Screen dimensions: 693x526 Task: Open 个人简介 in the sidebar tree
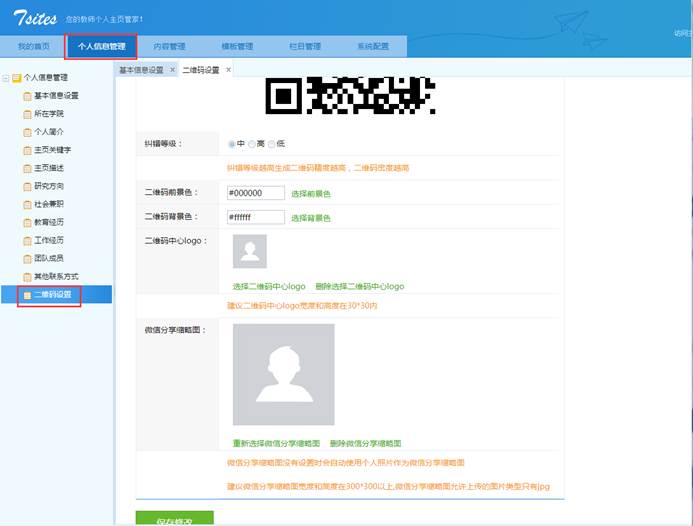(49, 132)
